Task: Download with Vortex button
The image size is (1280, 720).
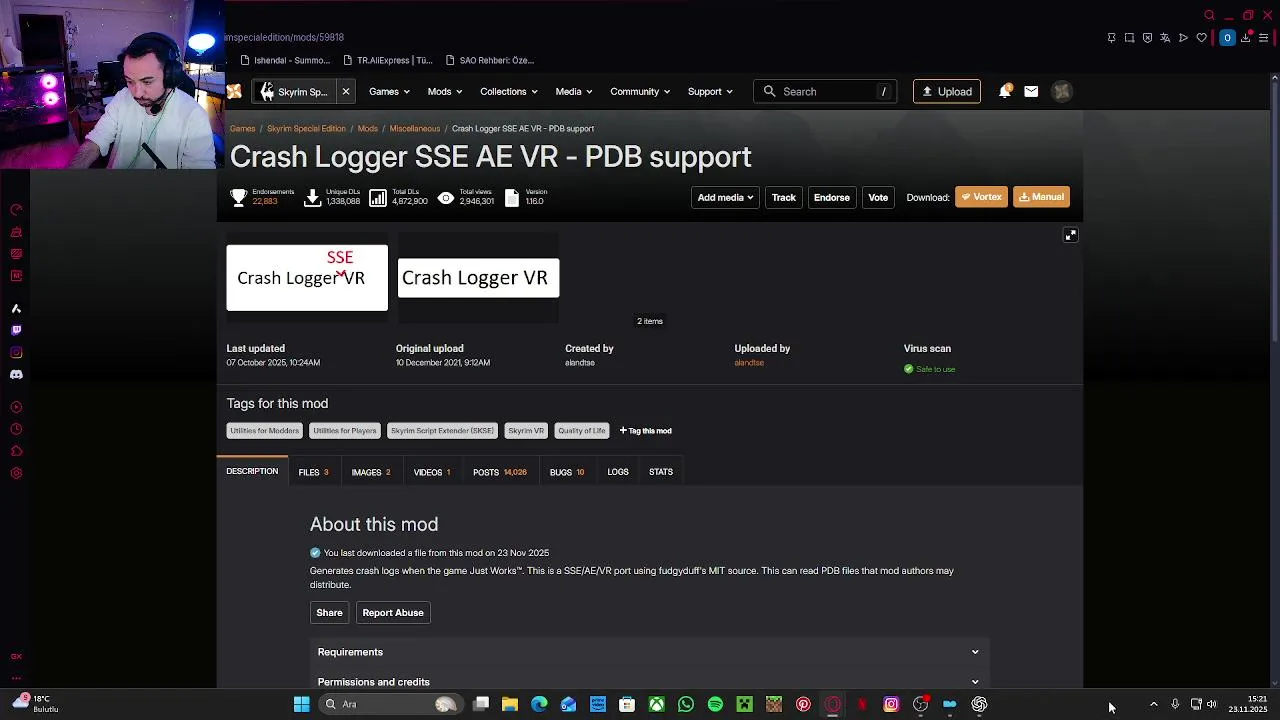Action: [981, 197]
